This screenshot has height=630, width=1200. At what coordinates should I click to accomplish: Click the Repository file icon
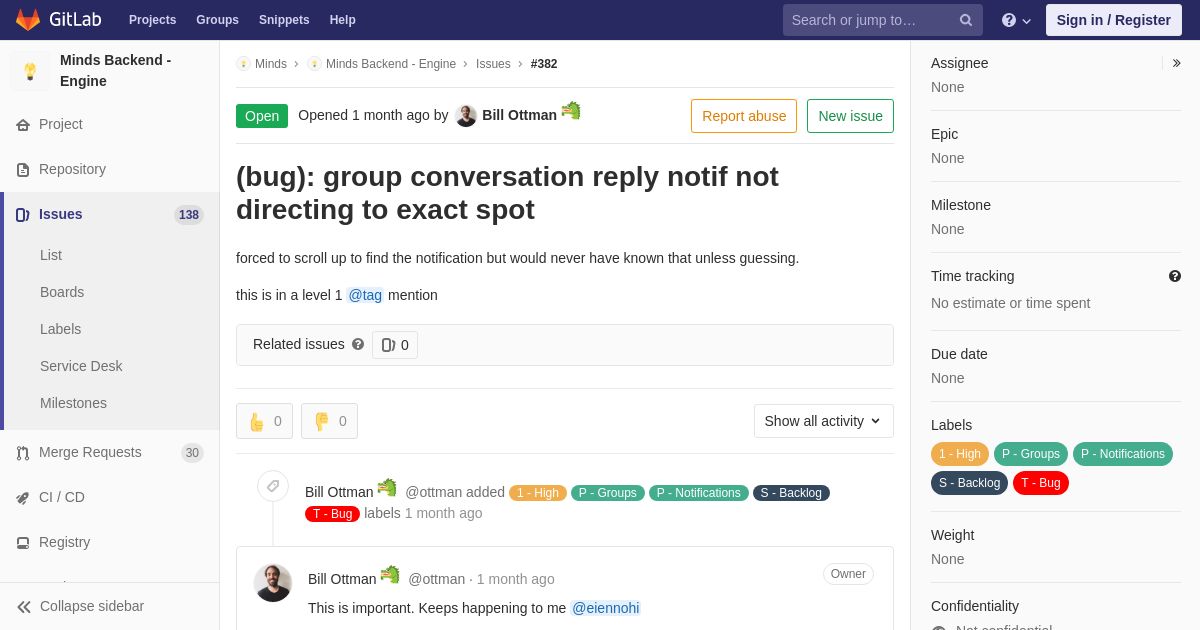point(23,170)
